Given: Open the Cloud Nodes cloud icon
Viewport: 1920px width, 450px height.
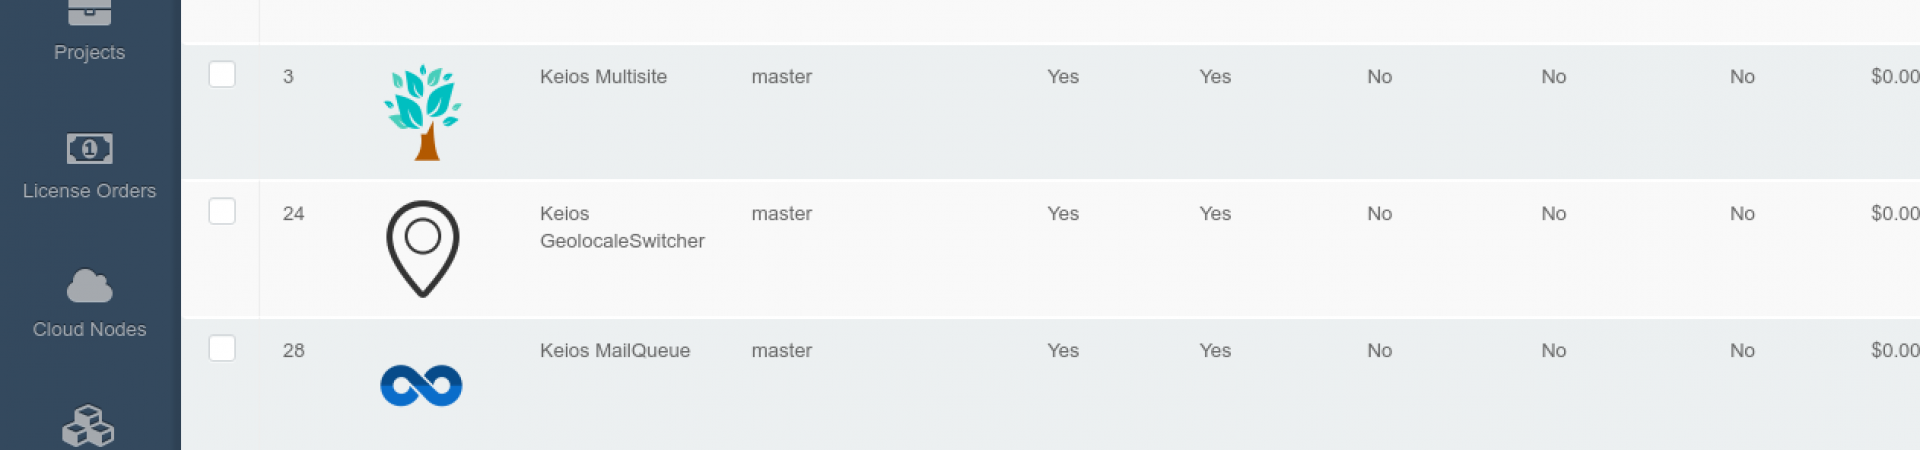Looking at the screenshot, I should (x=89, y=286).
